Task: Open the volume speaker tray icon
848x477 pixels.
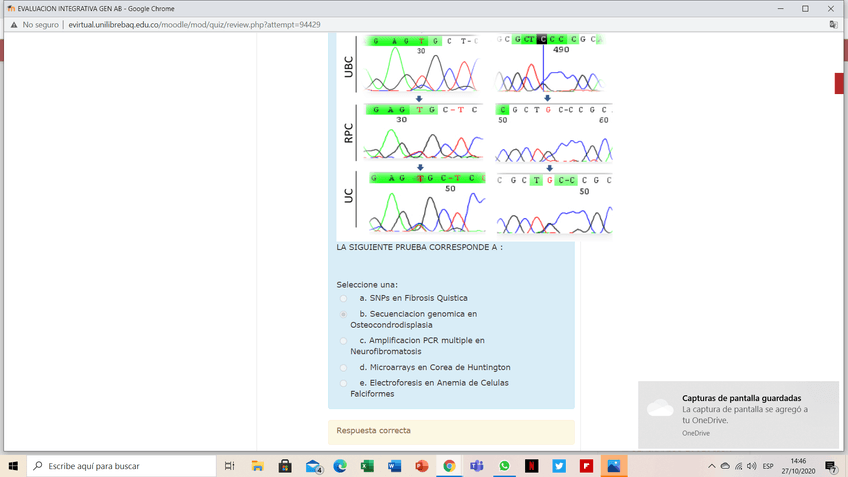Action: [752, 466]
